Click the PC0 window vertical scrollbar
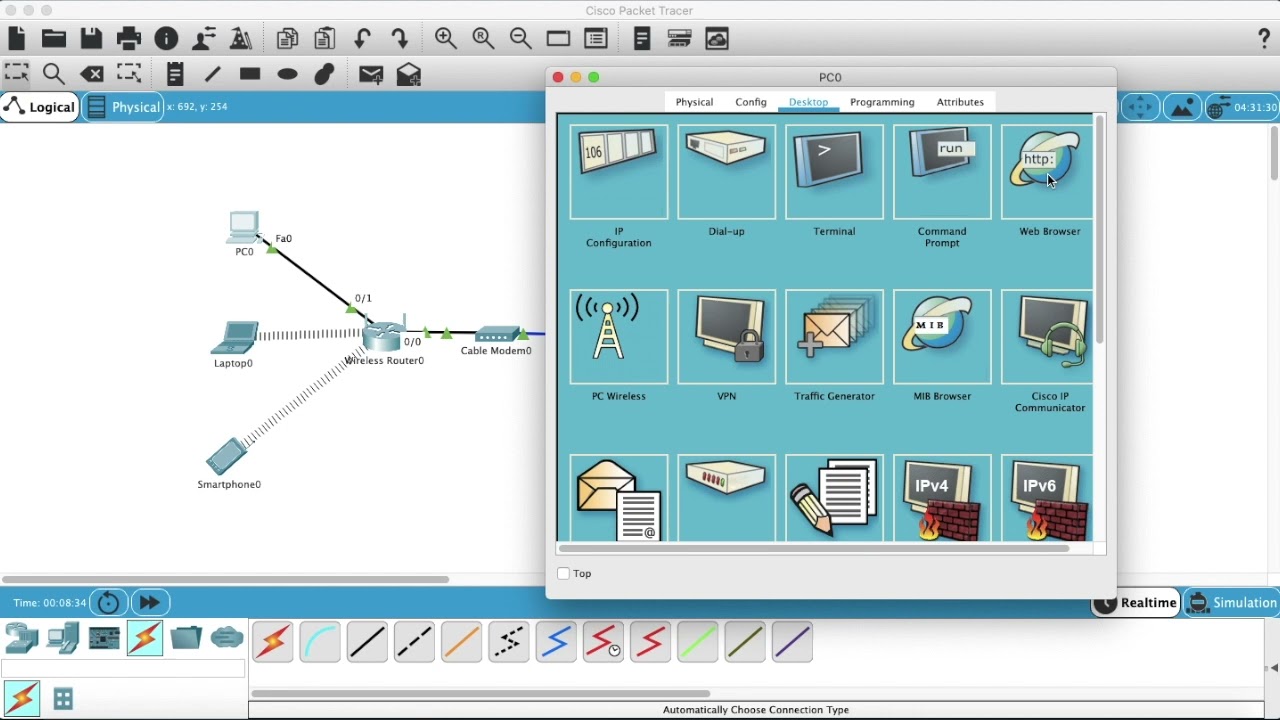This screenshot has width=1280, height=720. click(1100, 230)
